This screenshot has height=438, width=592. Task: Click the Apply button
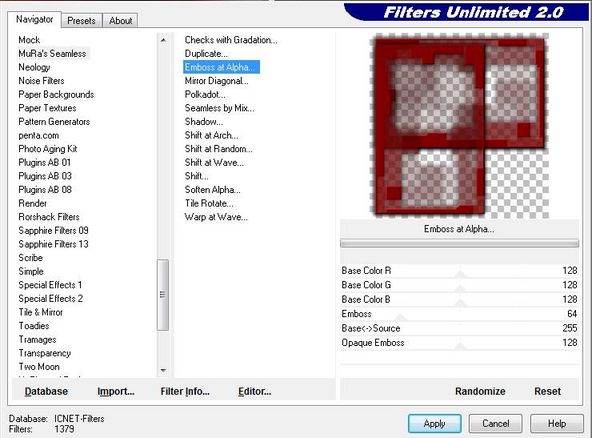(435, 424)
